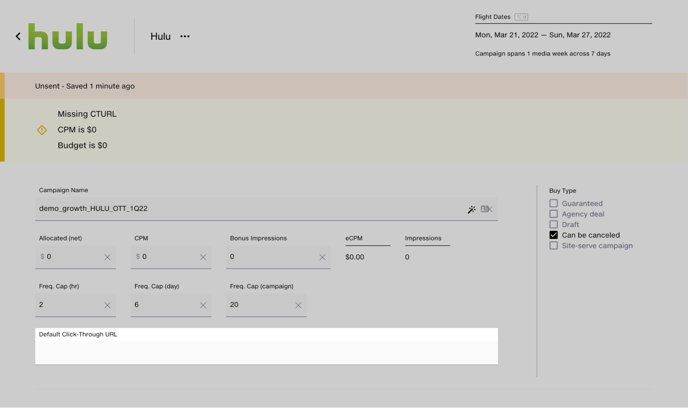Open the three-dot menu next to Hulu

[x=185, y=36]
